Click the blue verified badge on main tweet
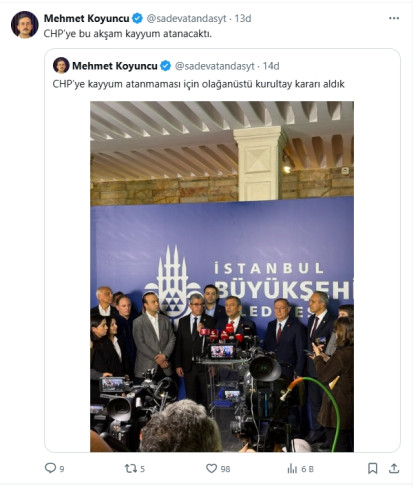The image size is (420, 488). 137,18
